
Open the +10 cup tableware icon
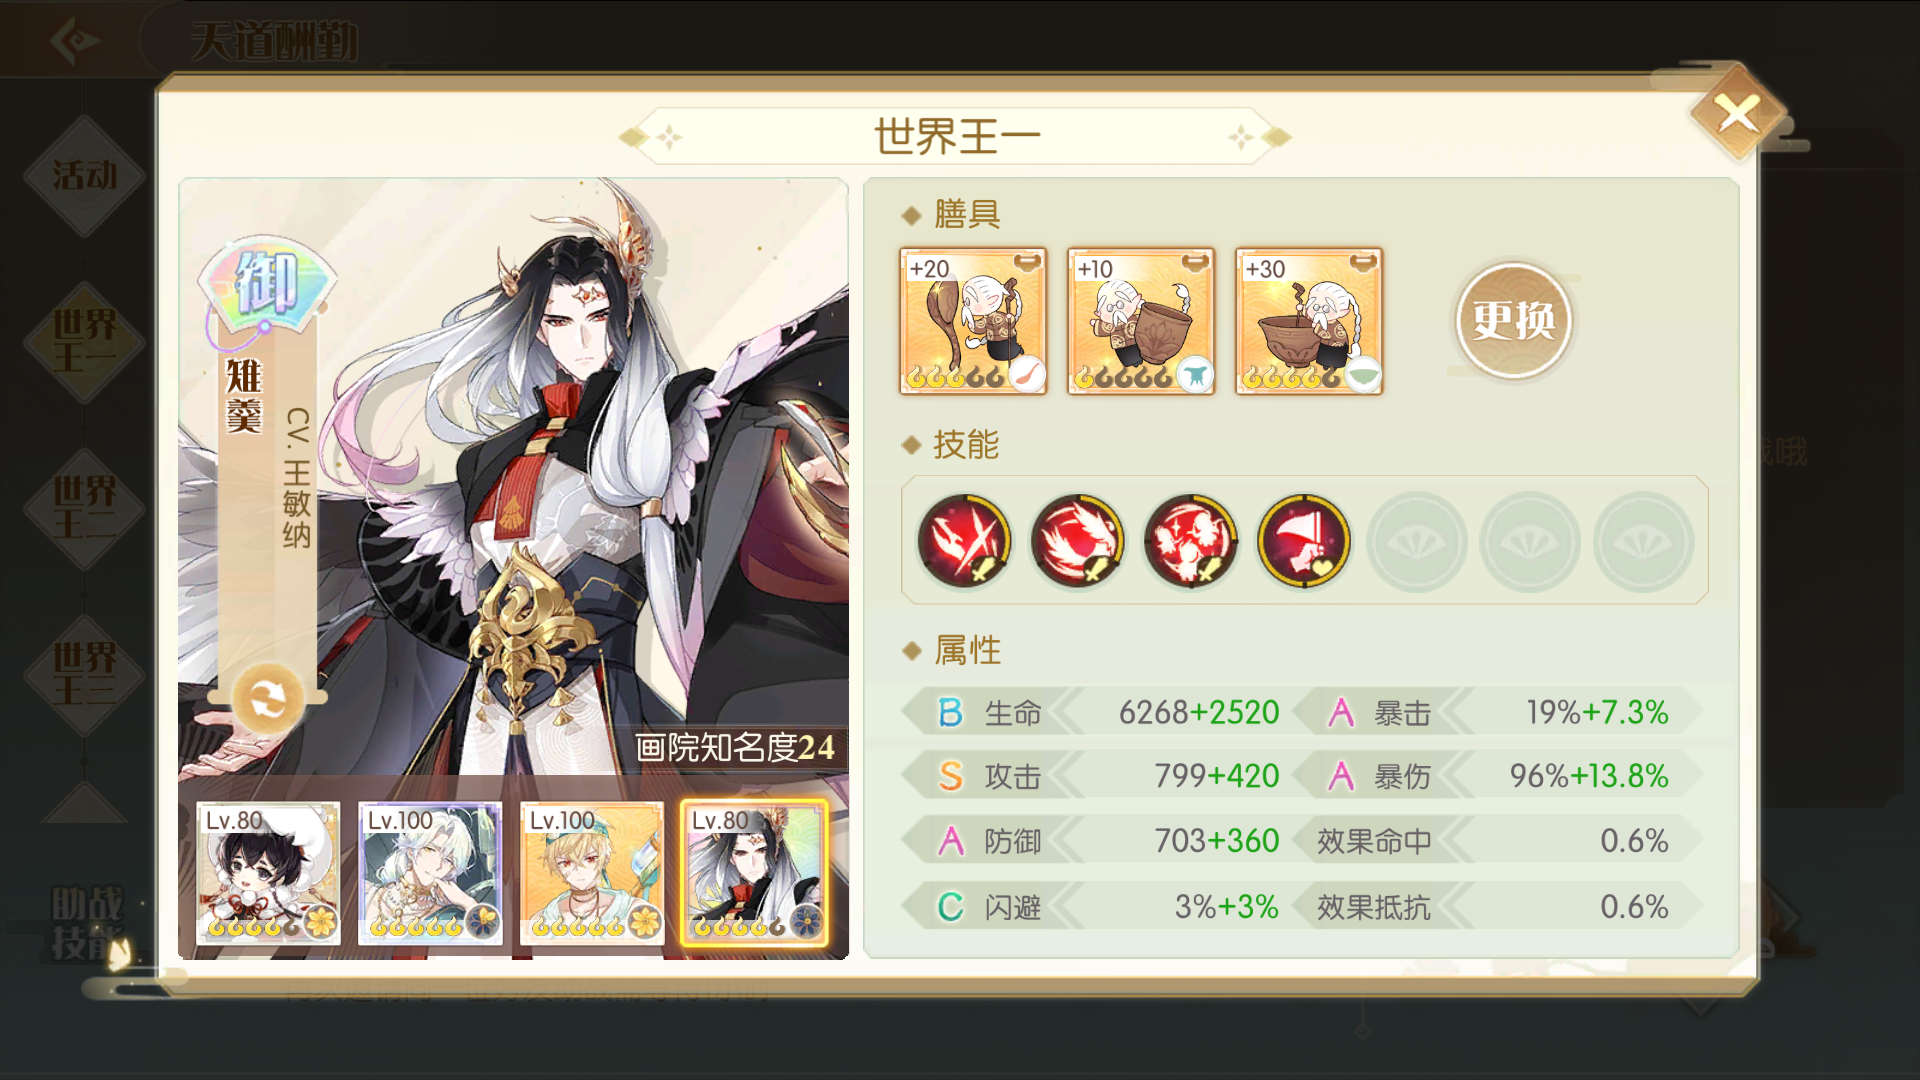click(1141, 321)
